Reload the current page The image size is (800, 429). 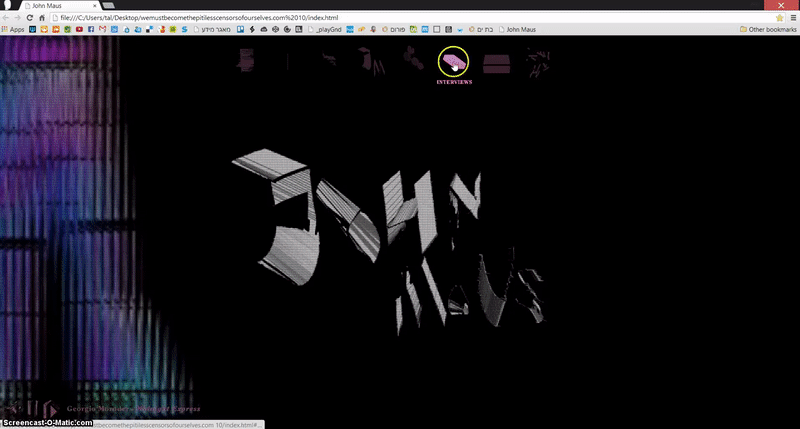30,18
